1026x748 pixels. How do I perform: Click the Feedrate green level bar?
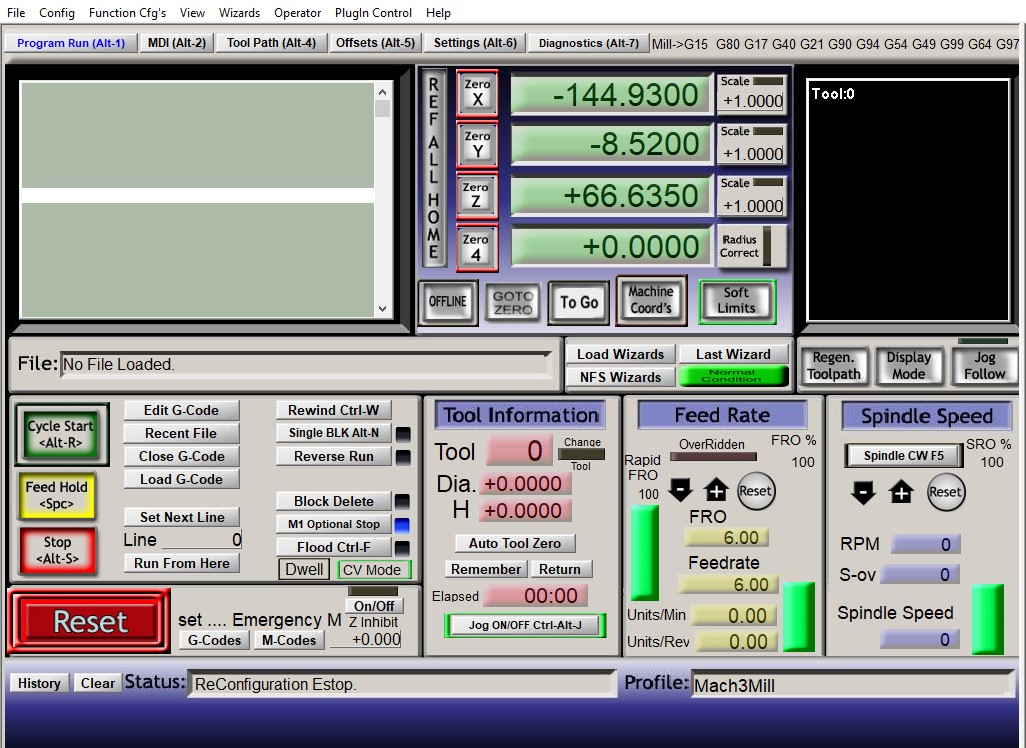799,616
